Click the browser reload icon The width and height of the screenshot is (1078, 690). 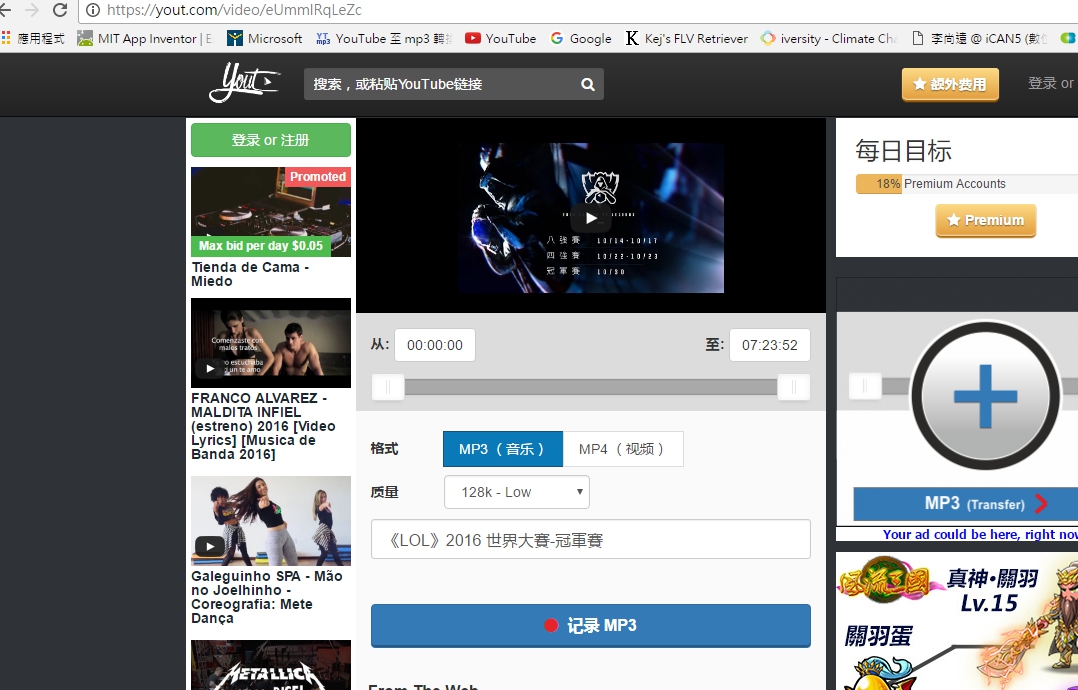pyautogui.click(x=60, y=10)
